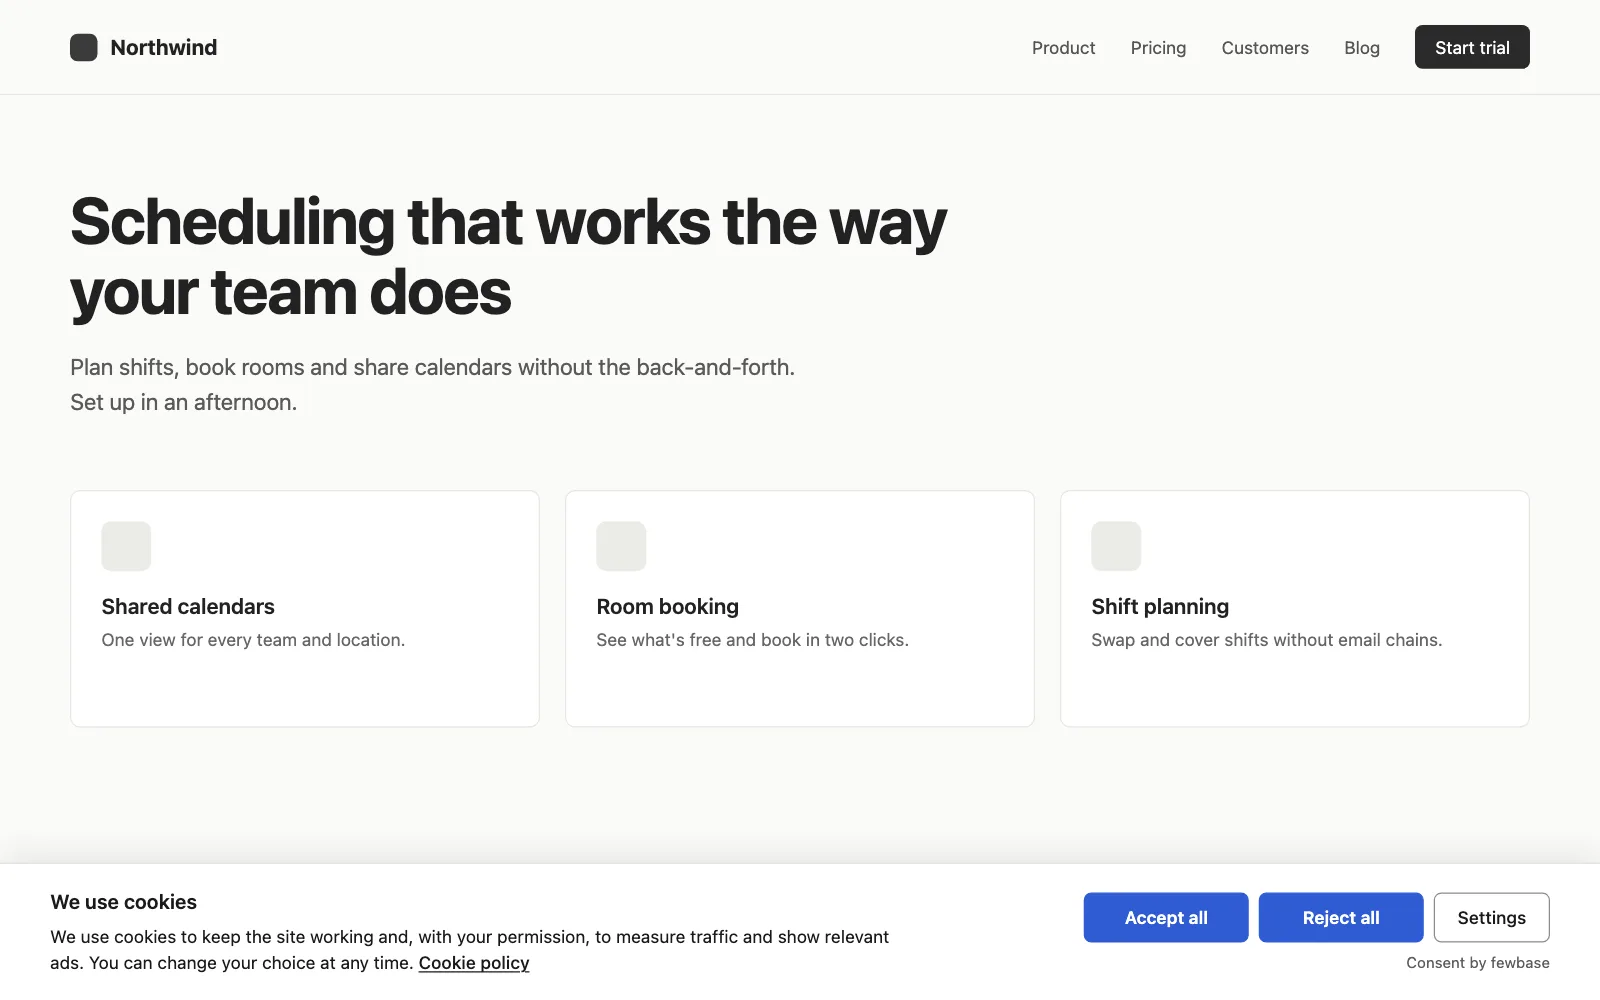Go to the Pricing page
This screenshot has width=1600, height=1000.
[1158, 48]
